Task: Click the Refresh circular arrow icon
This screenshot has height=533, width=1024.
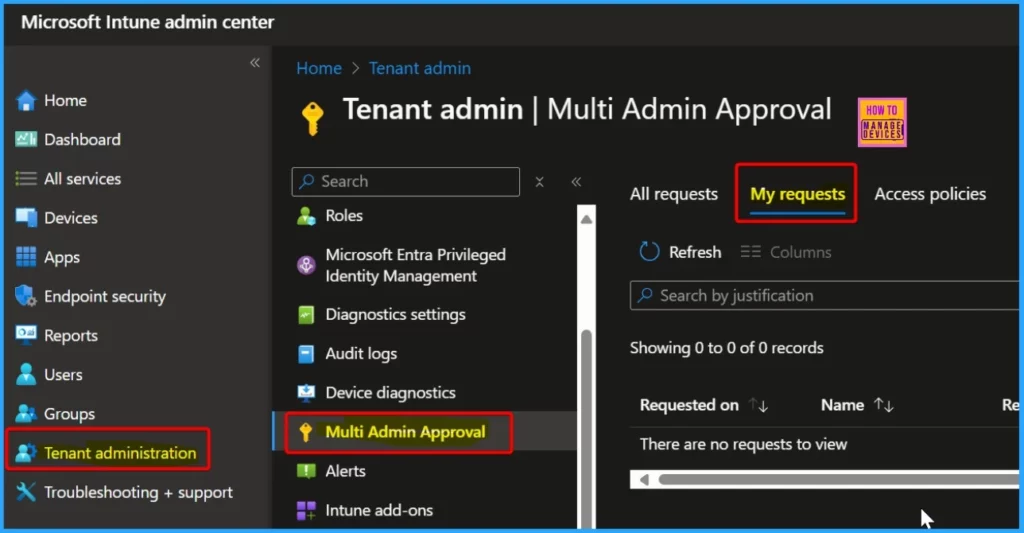Action: tap(649, 251)
